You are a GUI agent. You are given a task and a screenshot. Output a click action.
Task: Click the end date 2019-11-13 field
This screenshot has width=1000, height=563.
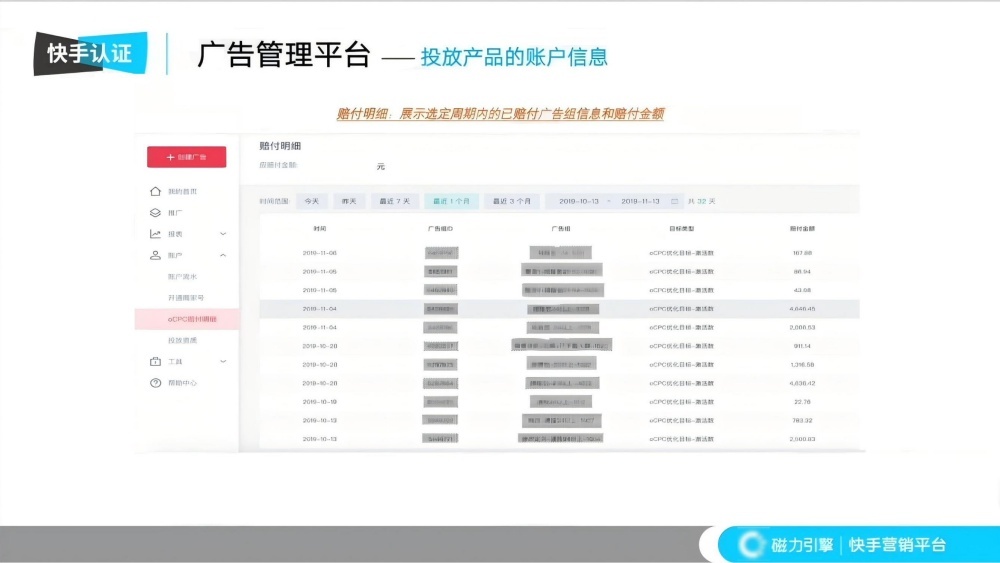640,201
